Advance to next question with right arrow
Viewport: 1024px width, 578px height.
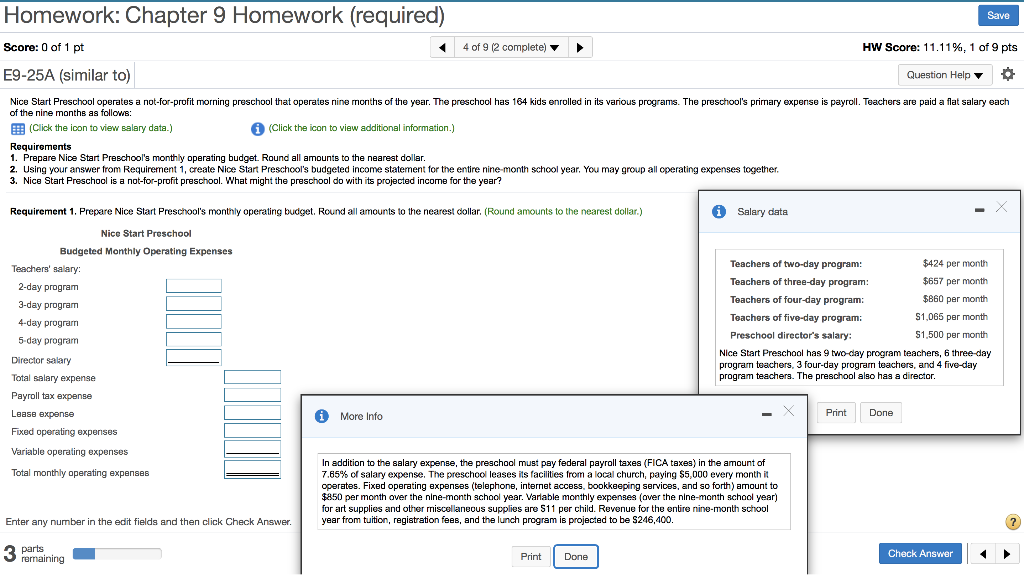581,46
